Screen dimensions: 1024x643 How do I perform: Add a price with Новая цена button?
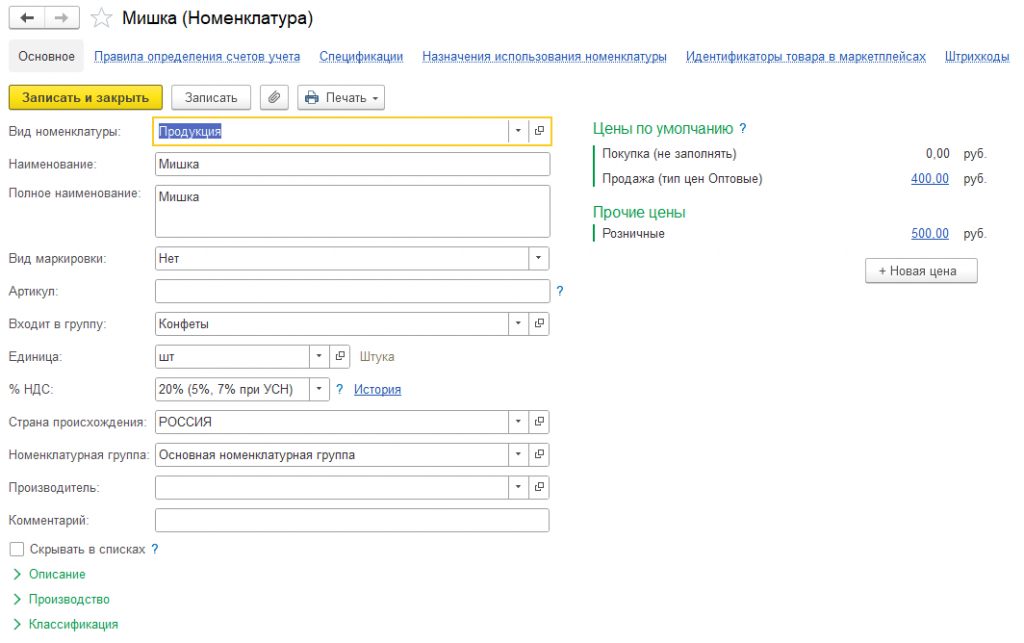pyautogui.click(x=921, y=271)
